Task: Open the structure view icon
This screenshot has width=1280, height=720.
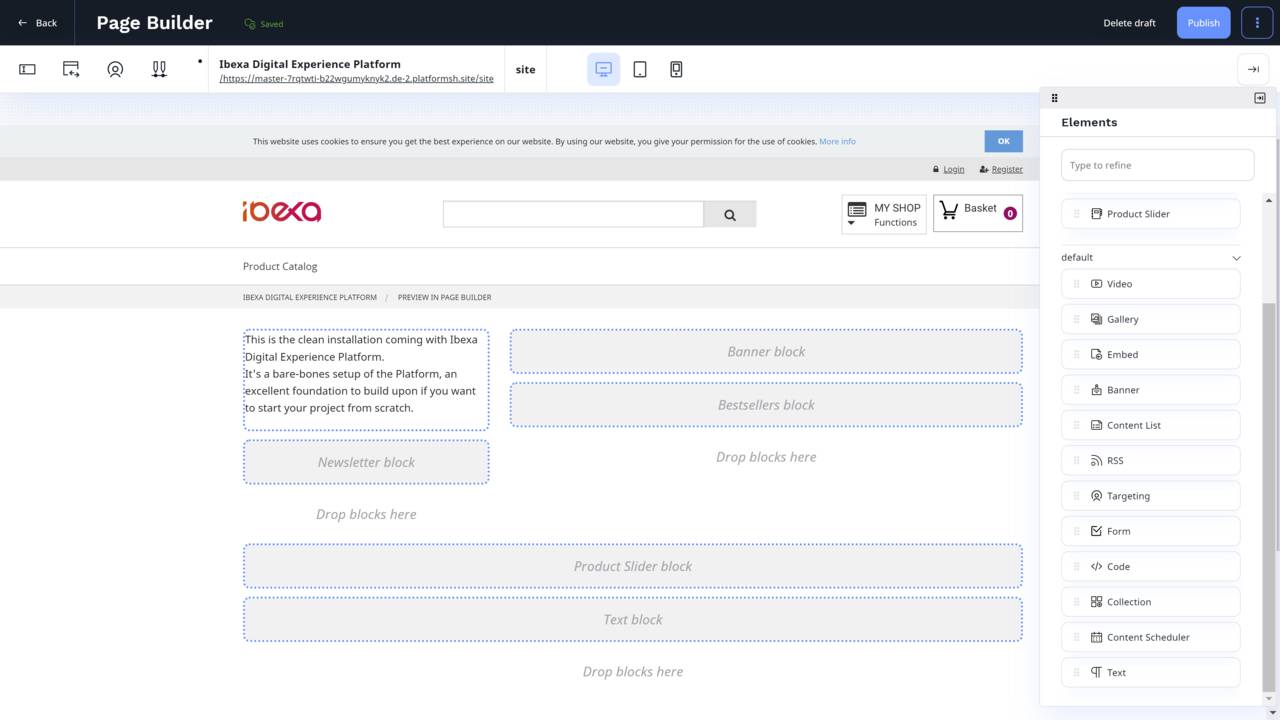Action: [x=159, y=69]
